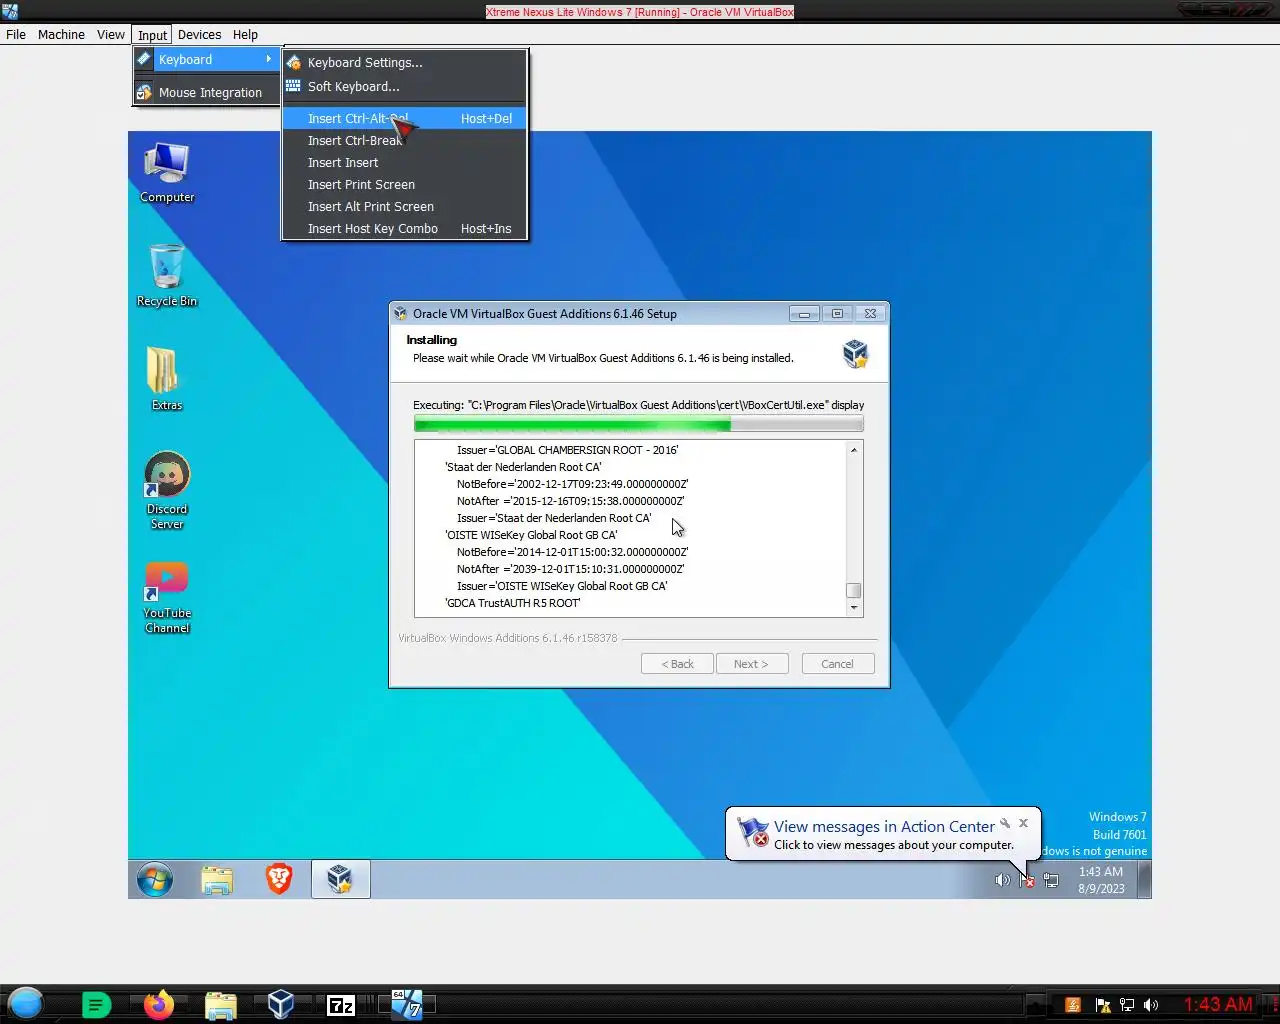Click the install log scrollbar down arrow
The height and width of the screenshot is (1024, 1280).
(854, 607)
